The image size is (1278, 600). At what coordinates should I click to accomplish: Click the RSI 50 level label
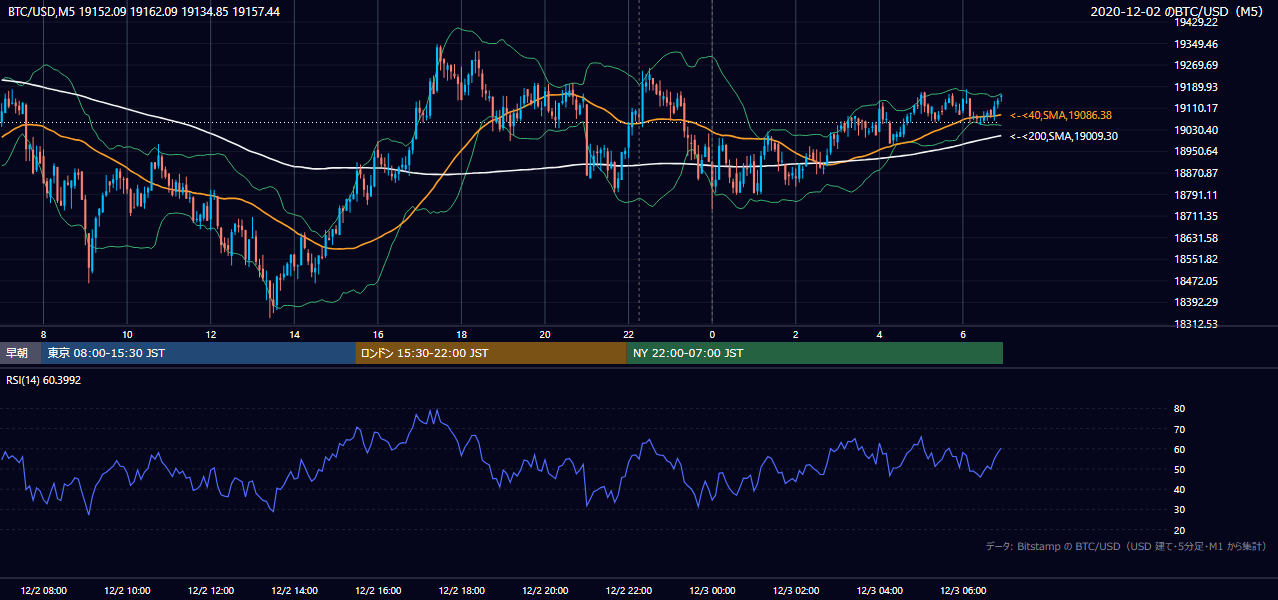(1179, 469)
